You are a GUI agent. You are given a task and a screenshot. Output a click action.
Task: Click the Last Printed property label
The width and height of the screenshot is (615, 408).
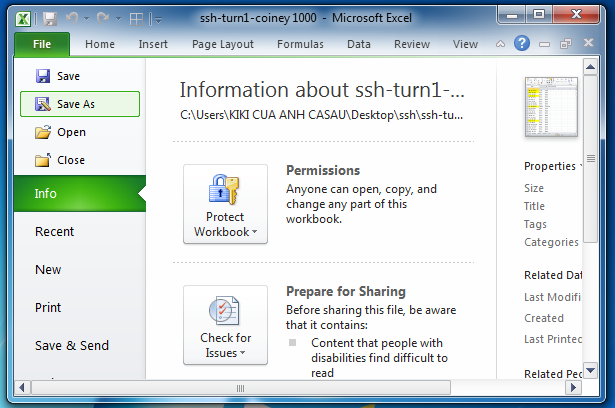(x=553, y=339)
